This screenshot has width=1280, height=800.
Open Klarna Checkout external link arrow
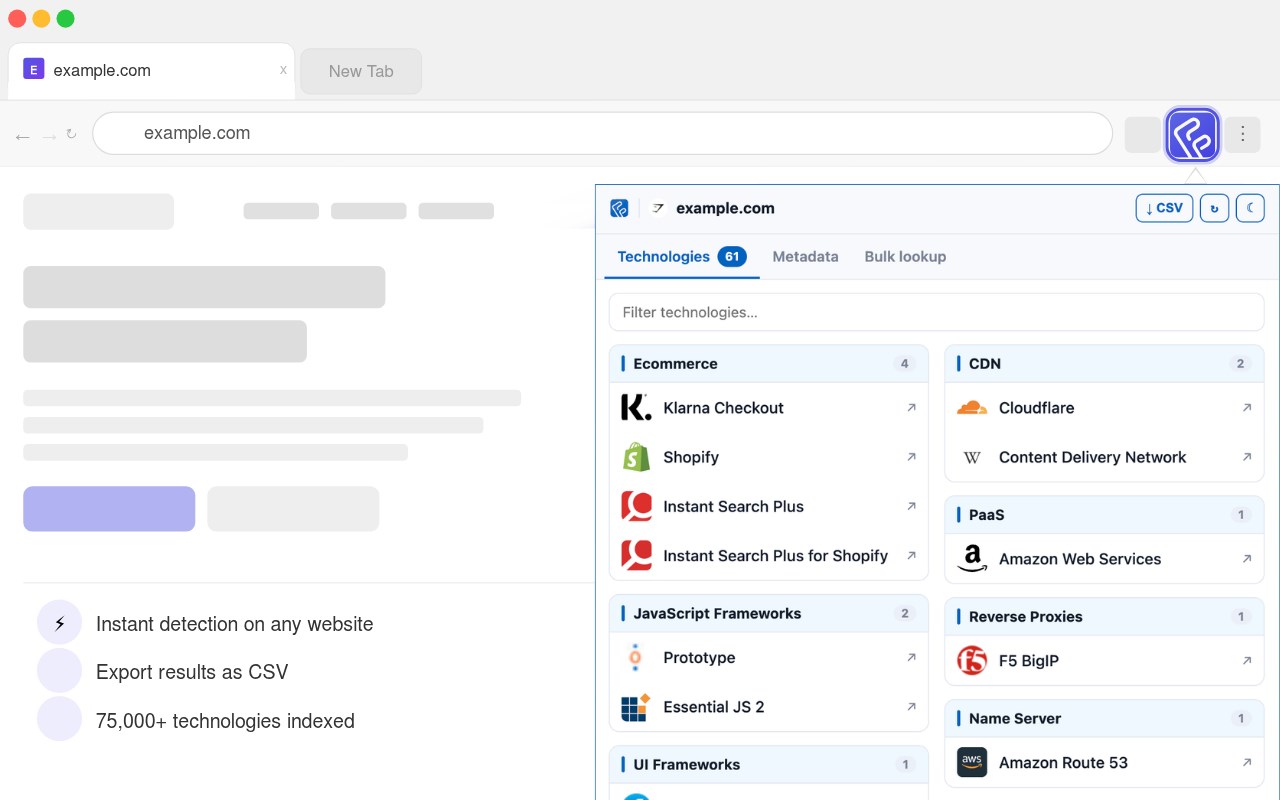point(911,408)
